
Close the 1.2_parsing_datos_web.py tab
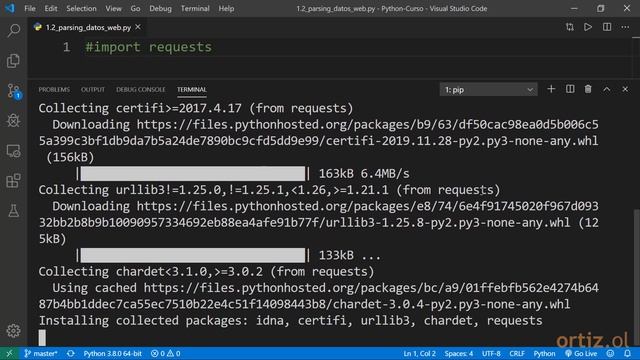(x=138, y=27)
